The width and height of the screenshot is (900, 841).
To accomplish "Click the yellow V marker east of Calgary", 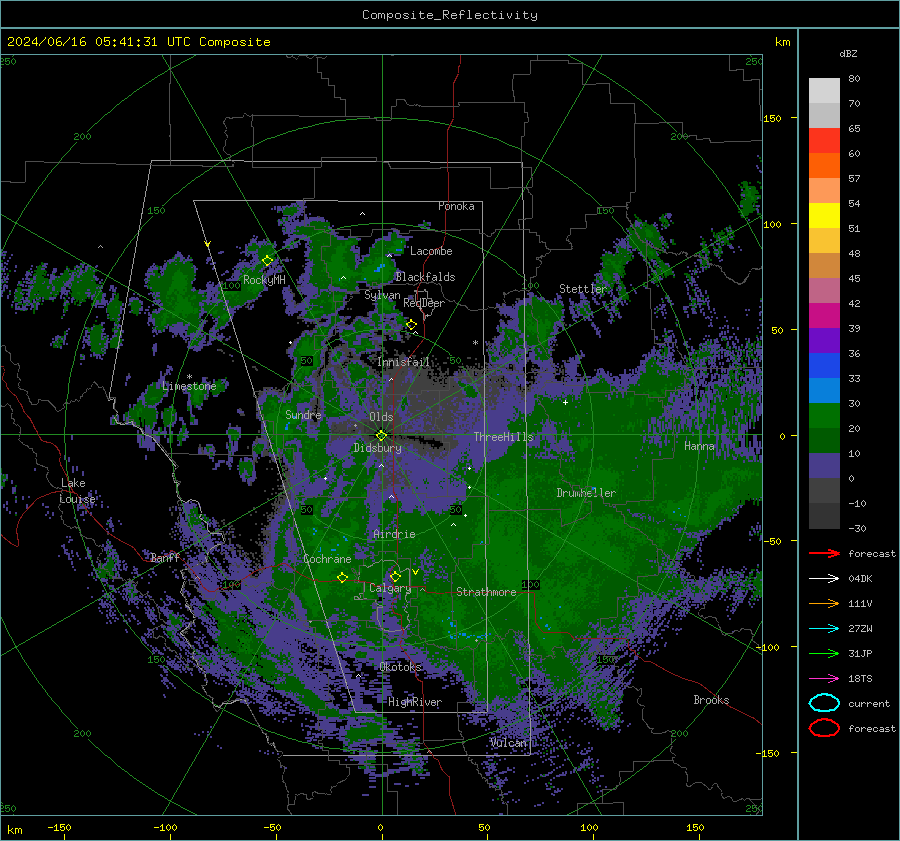I will pos(415,572).
